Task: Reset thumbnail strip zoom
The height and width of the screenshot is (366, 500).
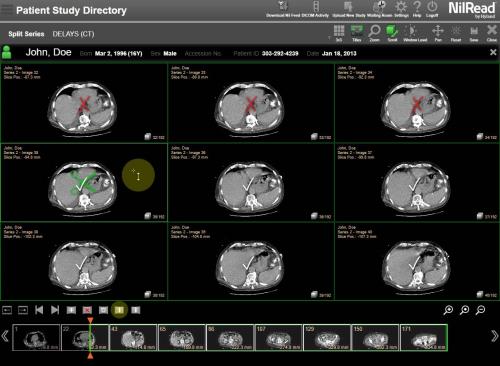Action: [464, 310]
